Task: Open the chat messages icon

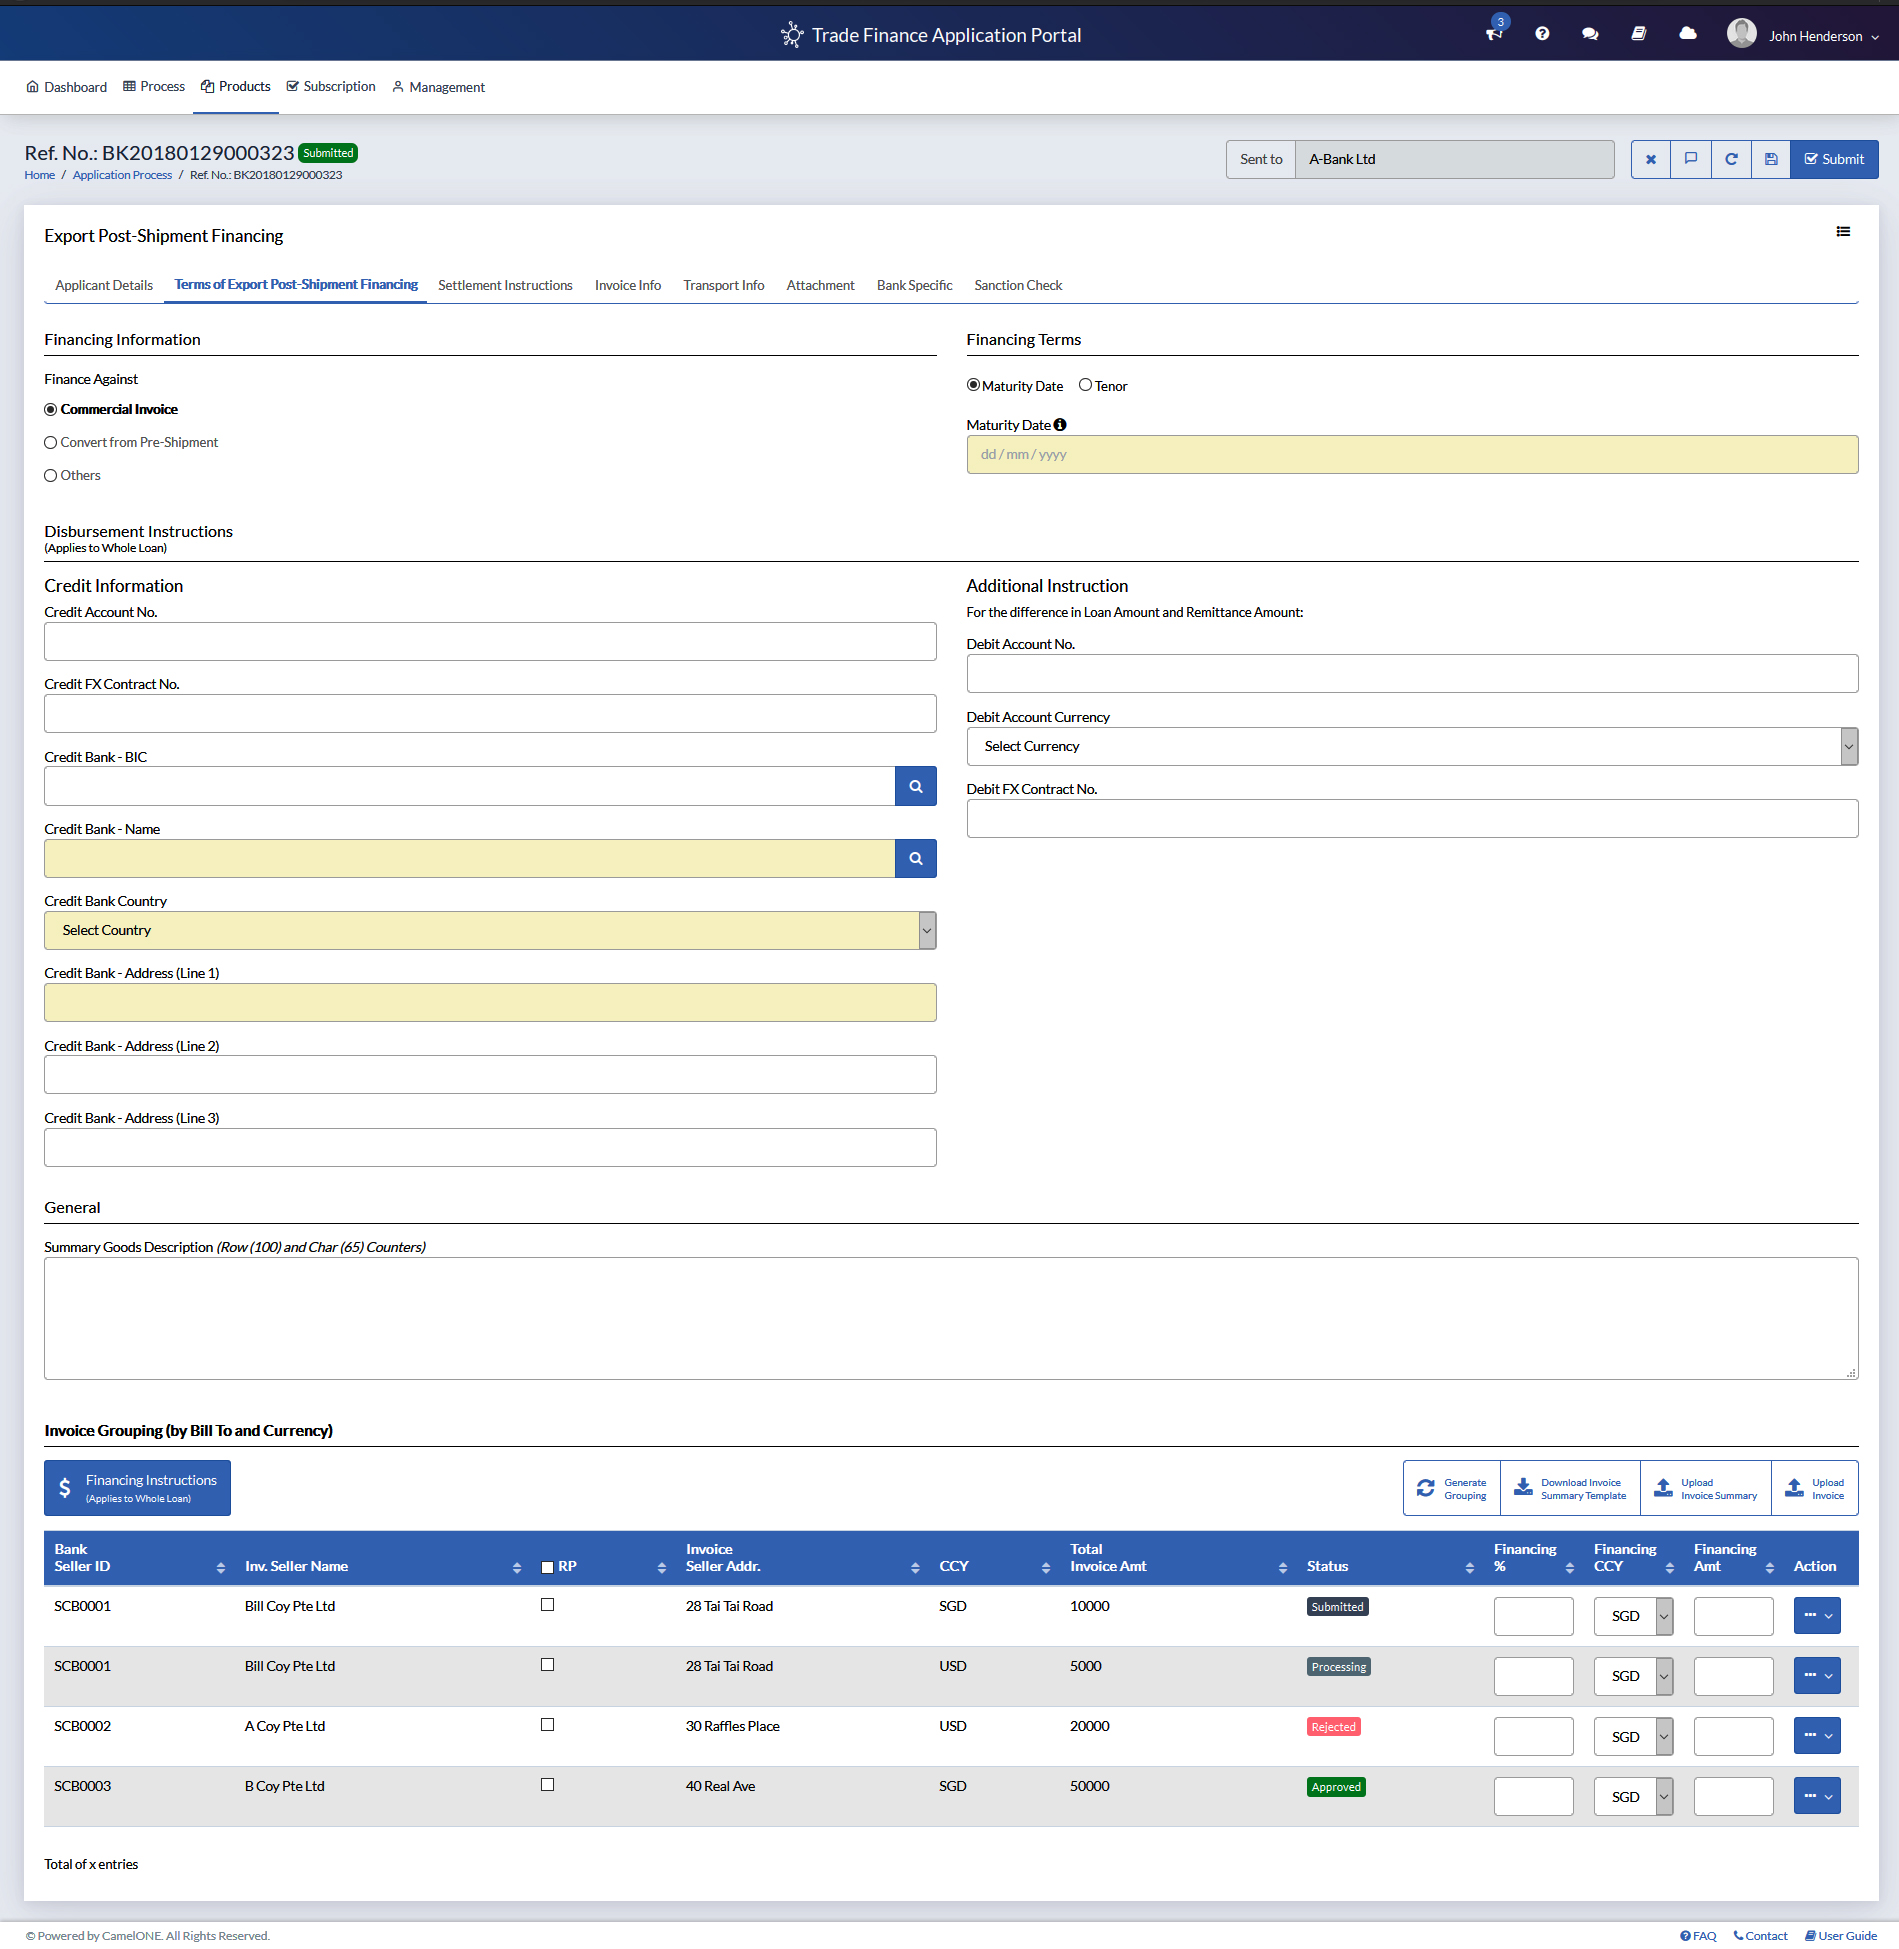Action: coord(1590,35)
